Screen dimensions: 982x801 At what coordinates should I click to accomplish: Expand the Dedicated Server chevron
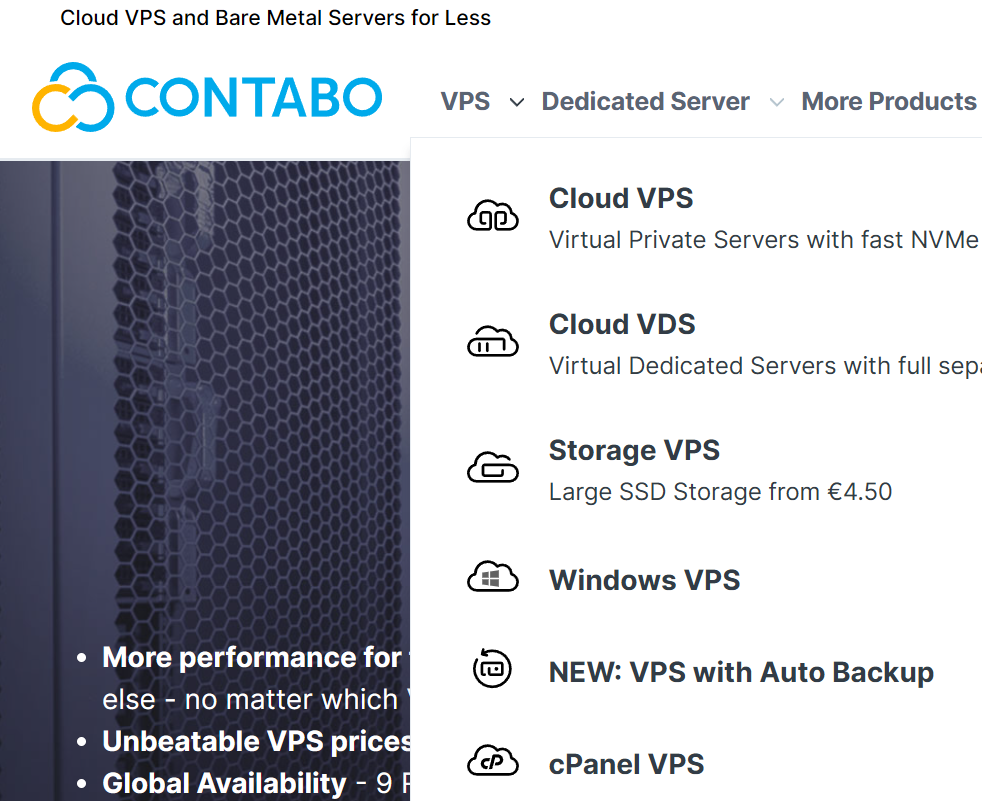click(x=777, y=102)
